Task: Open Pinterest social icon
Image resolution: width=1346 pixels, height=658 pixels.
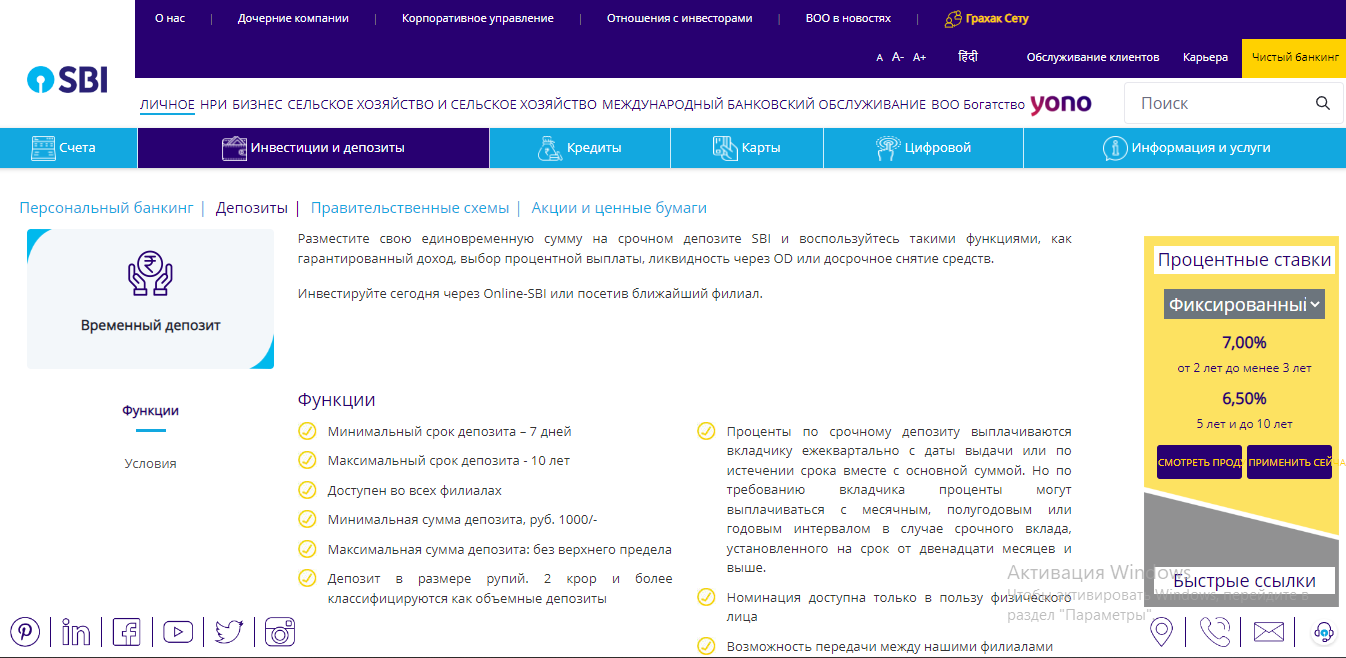Action: [25, 632]
